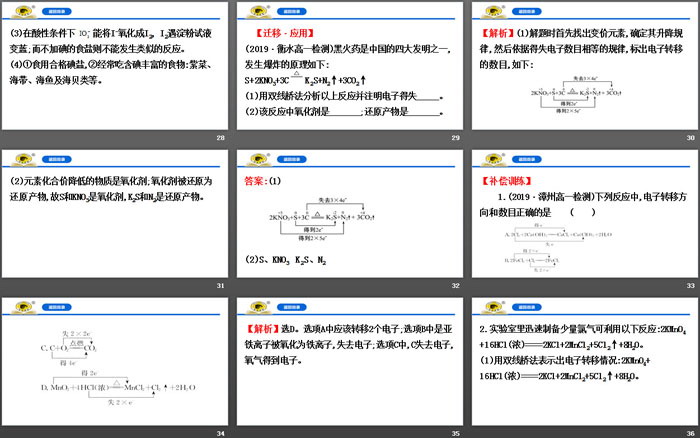Click the logo icon on slide 28
The image size is (700, 438).
click(22, 9)
